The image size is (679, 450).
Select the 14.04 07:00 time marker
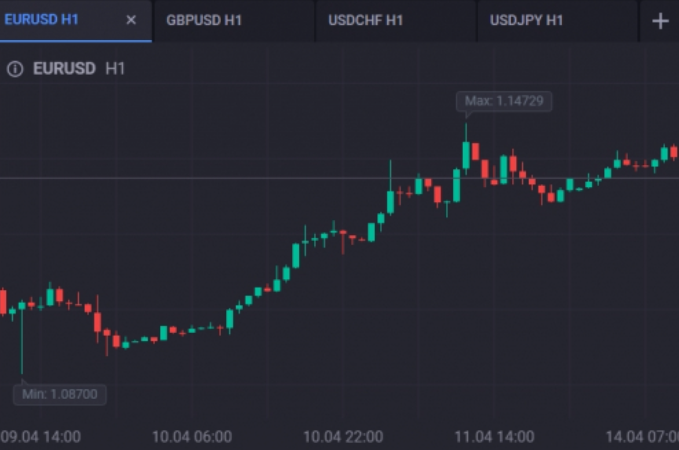pos(644,437)
